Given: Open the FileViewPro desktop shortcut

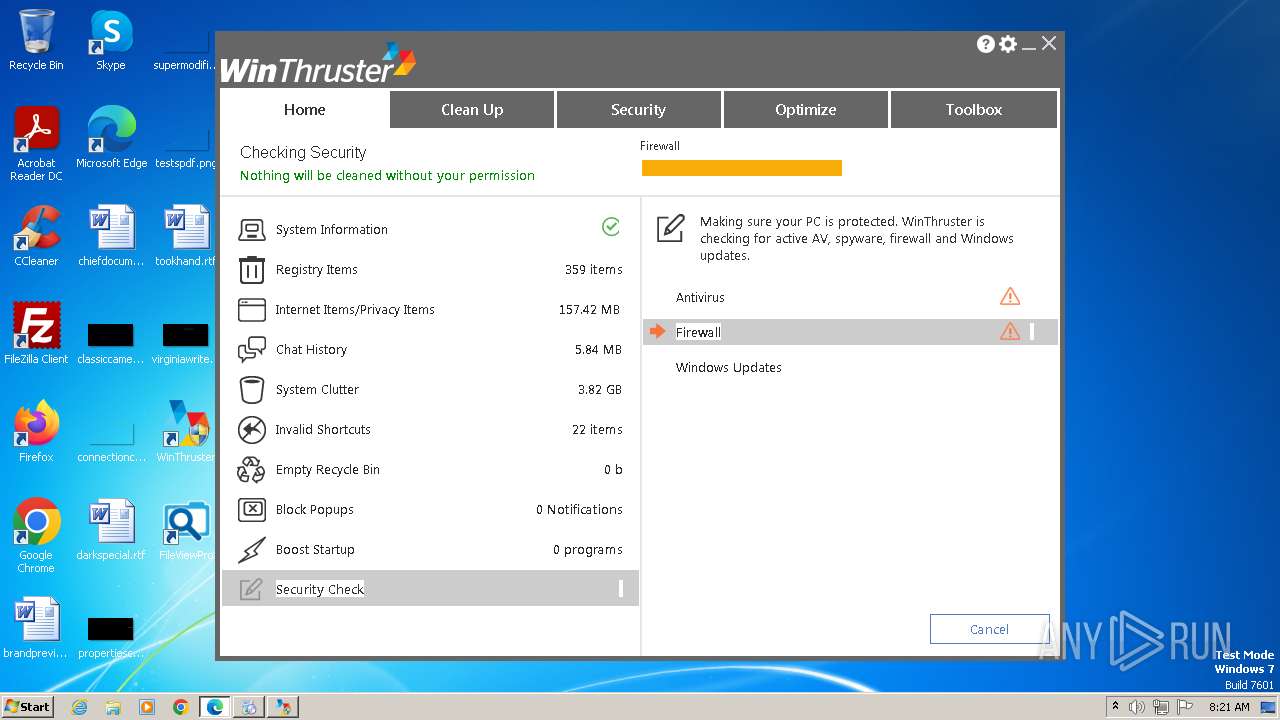Looking at the screenshot, I should point(185,530).
